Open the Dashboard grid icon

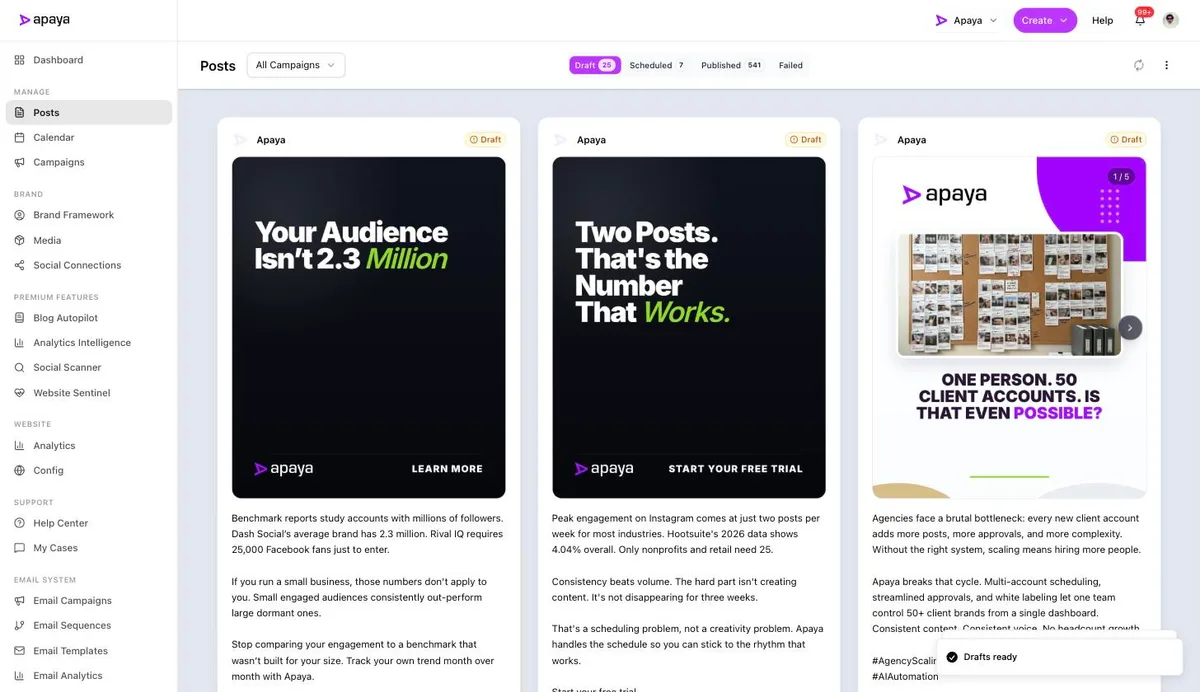19,60
